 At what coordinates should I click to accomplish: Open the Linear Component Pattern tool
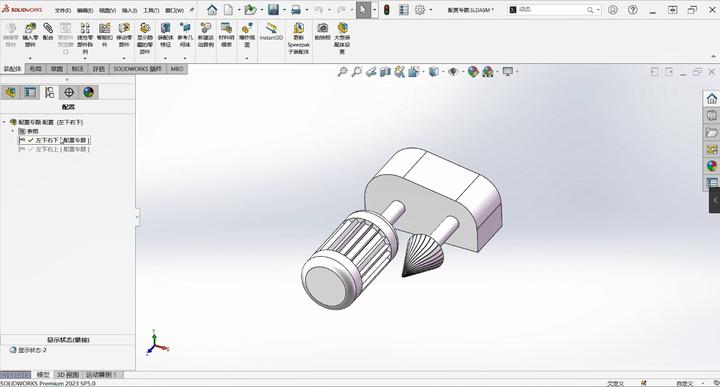click(85, 28)
